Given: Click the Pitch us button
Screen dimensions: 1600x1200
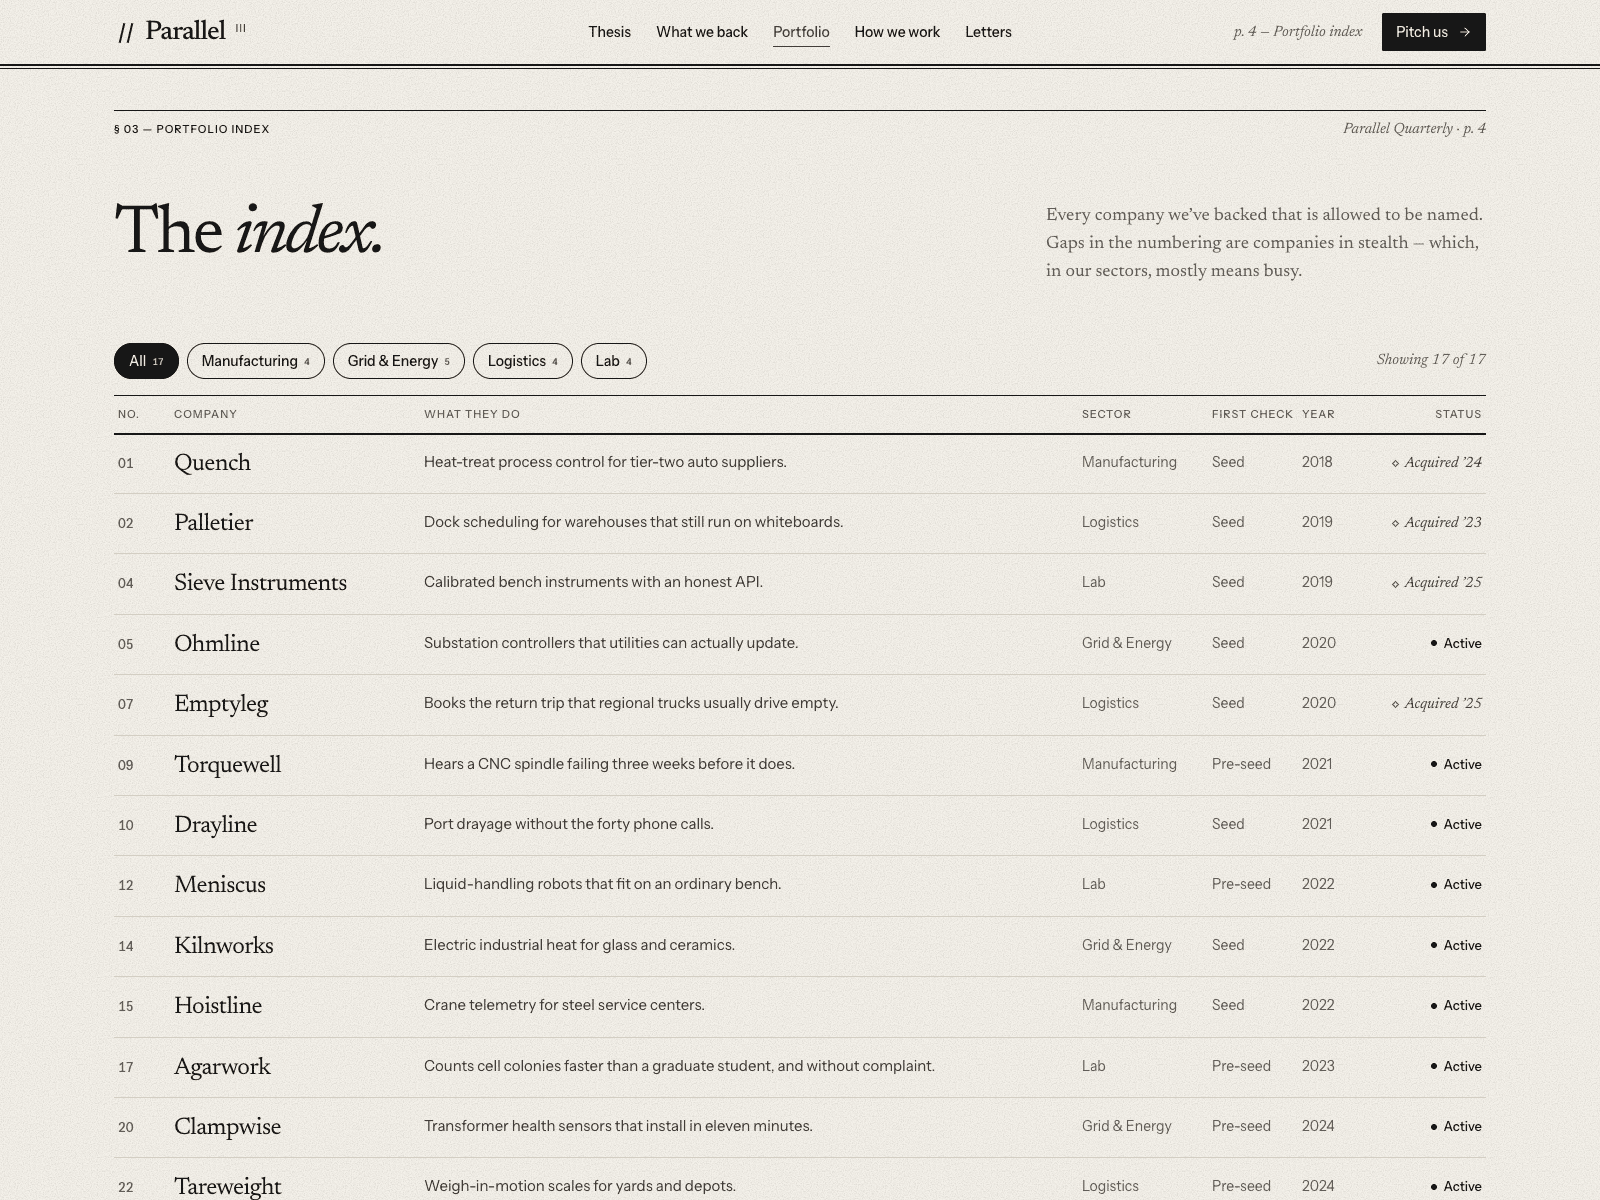Looking at the screenshot, I should click(1434, 32).
